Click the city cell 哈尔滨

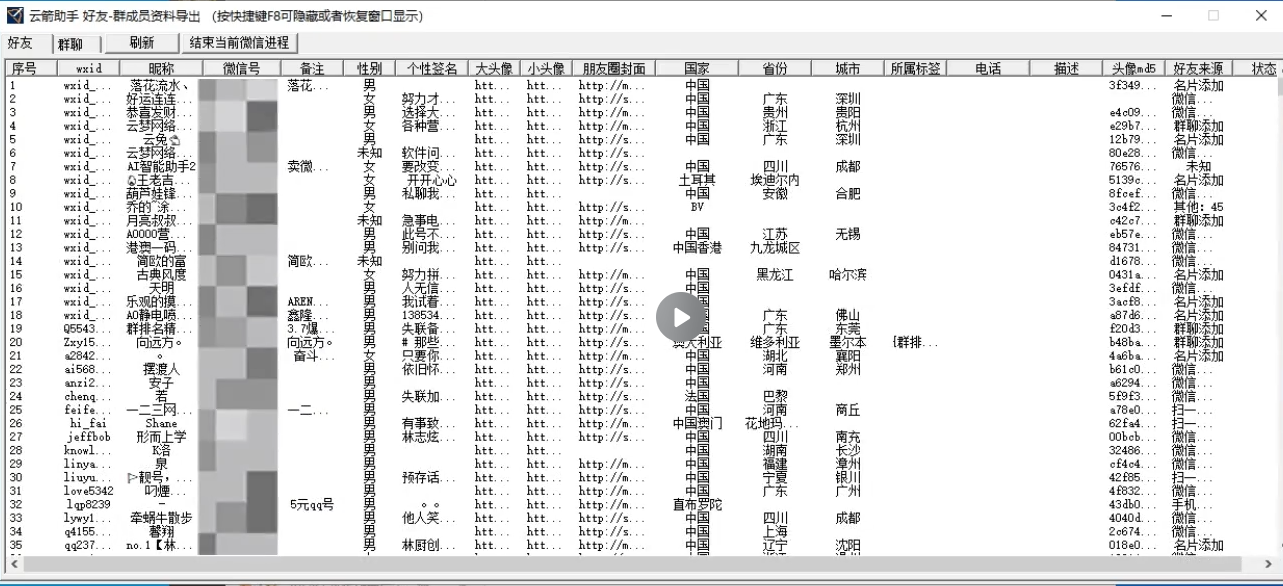pyautogui.click(x=848, y=275)
